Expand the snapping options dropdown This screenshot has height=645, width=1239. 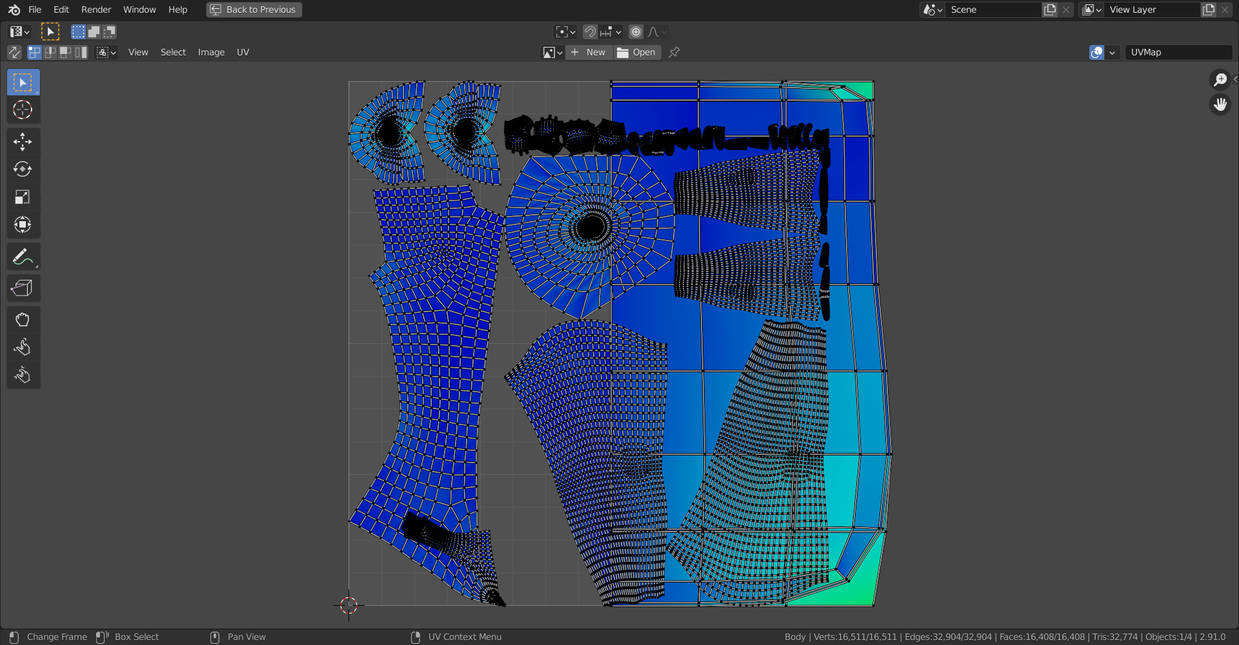coord(611,32)
